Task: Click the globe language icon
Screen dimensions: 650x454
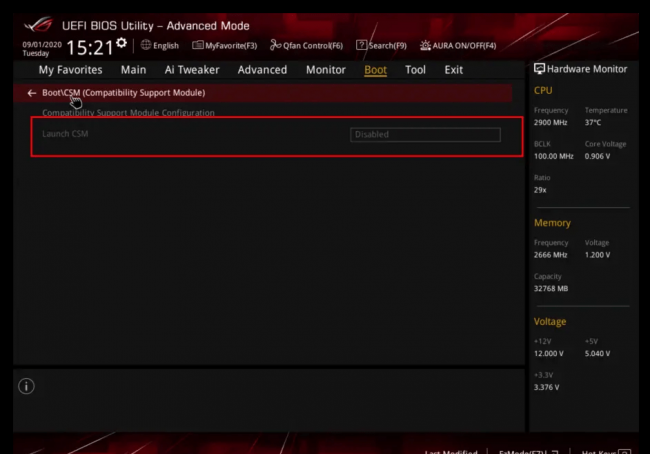Action: pos(146,45)
